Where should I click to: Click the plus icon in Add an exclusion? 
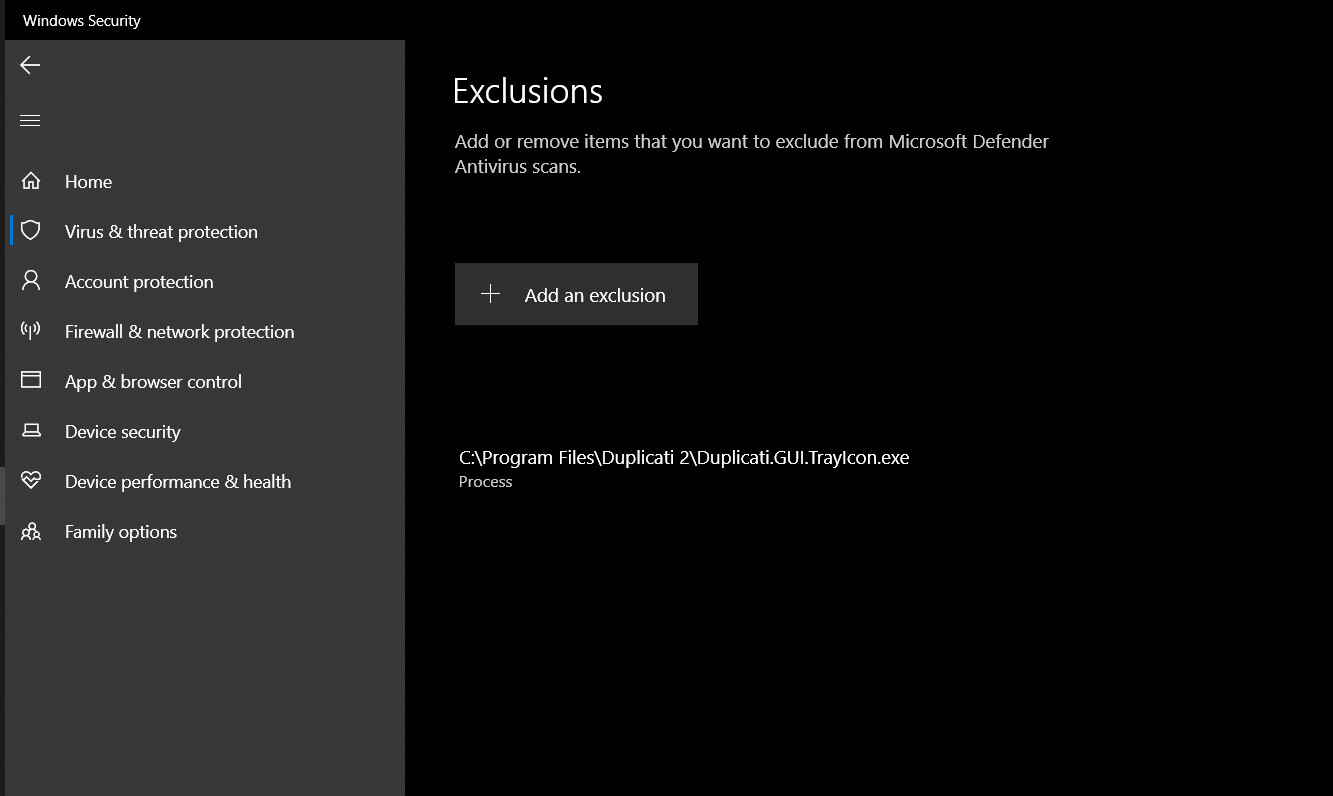pos(490,294)
